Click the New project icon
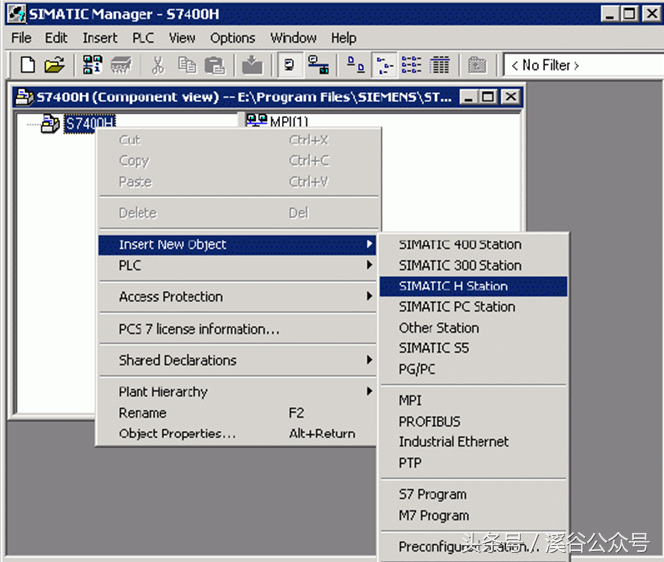664x562 pixels. coord(27,65)
